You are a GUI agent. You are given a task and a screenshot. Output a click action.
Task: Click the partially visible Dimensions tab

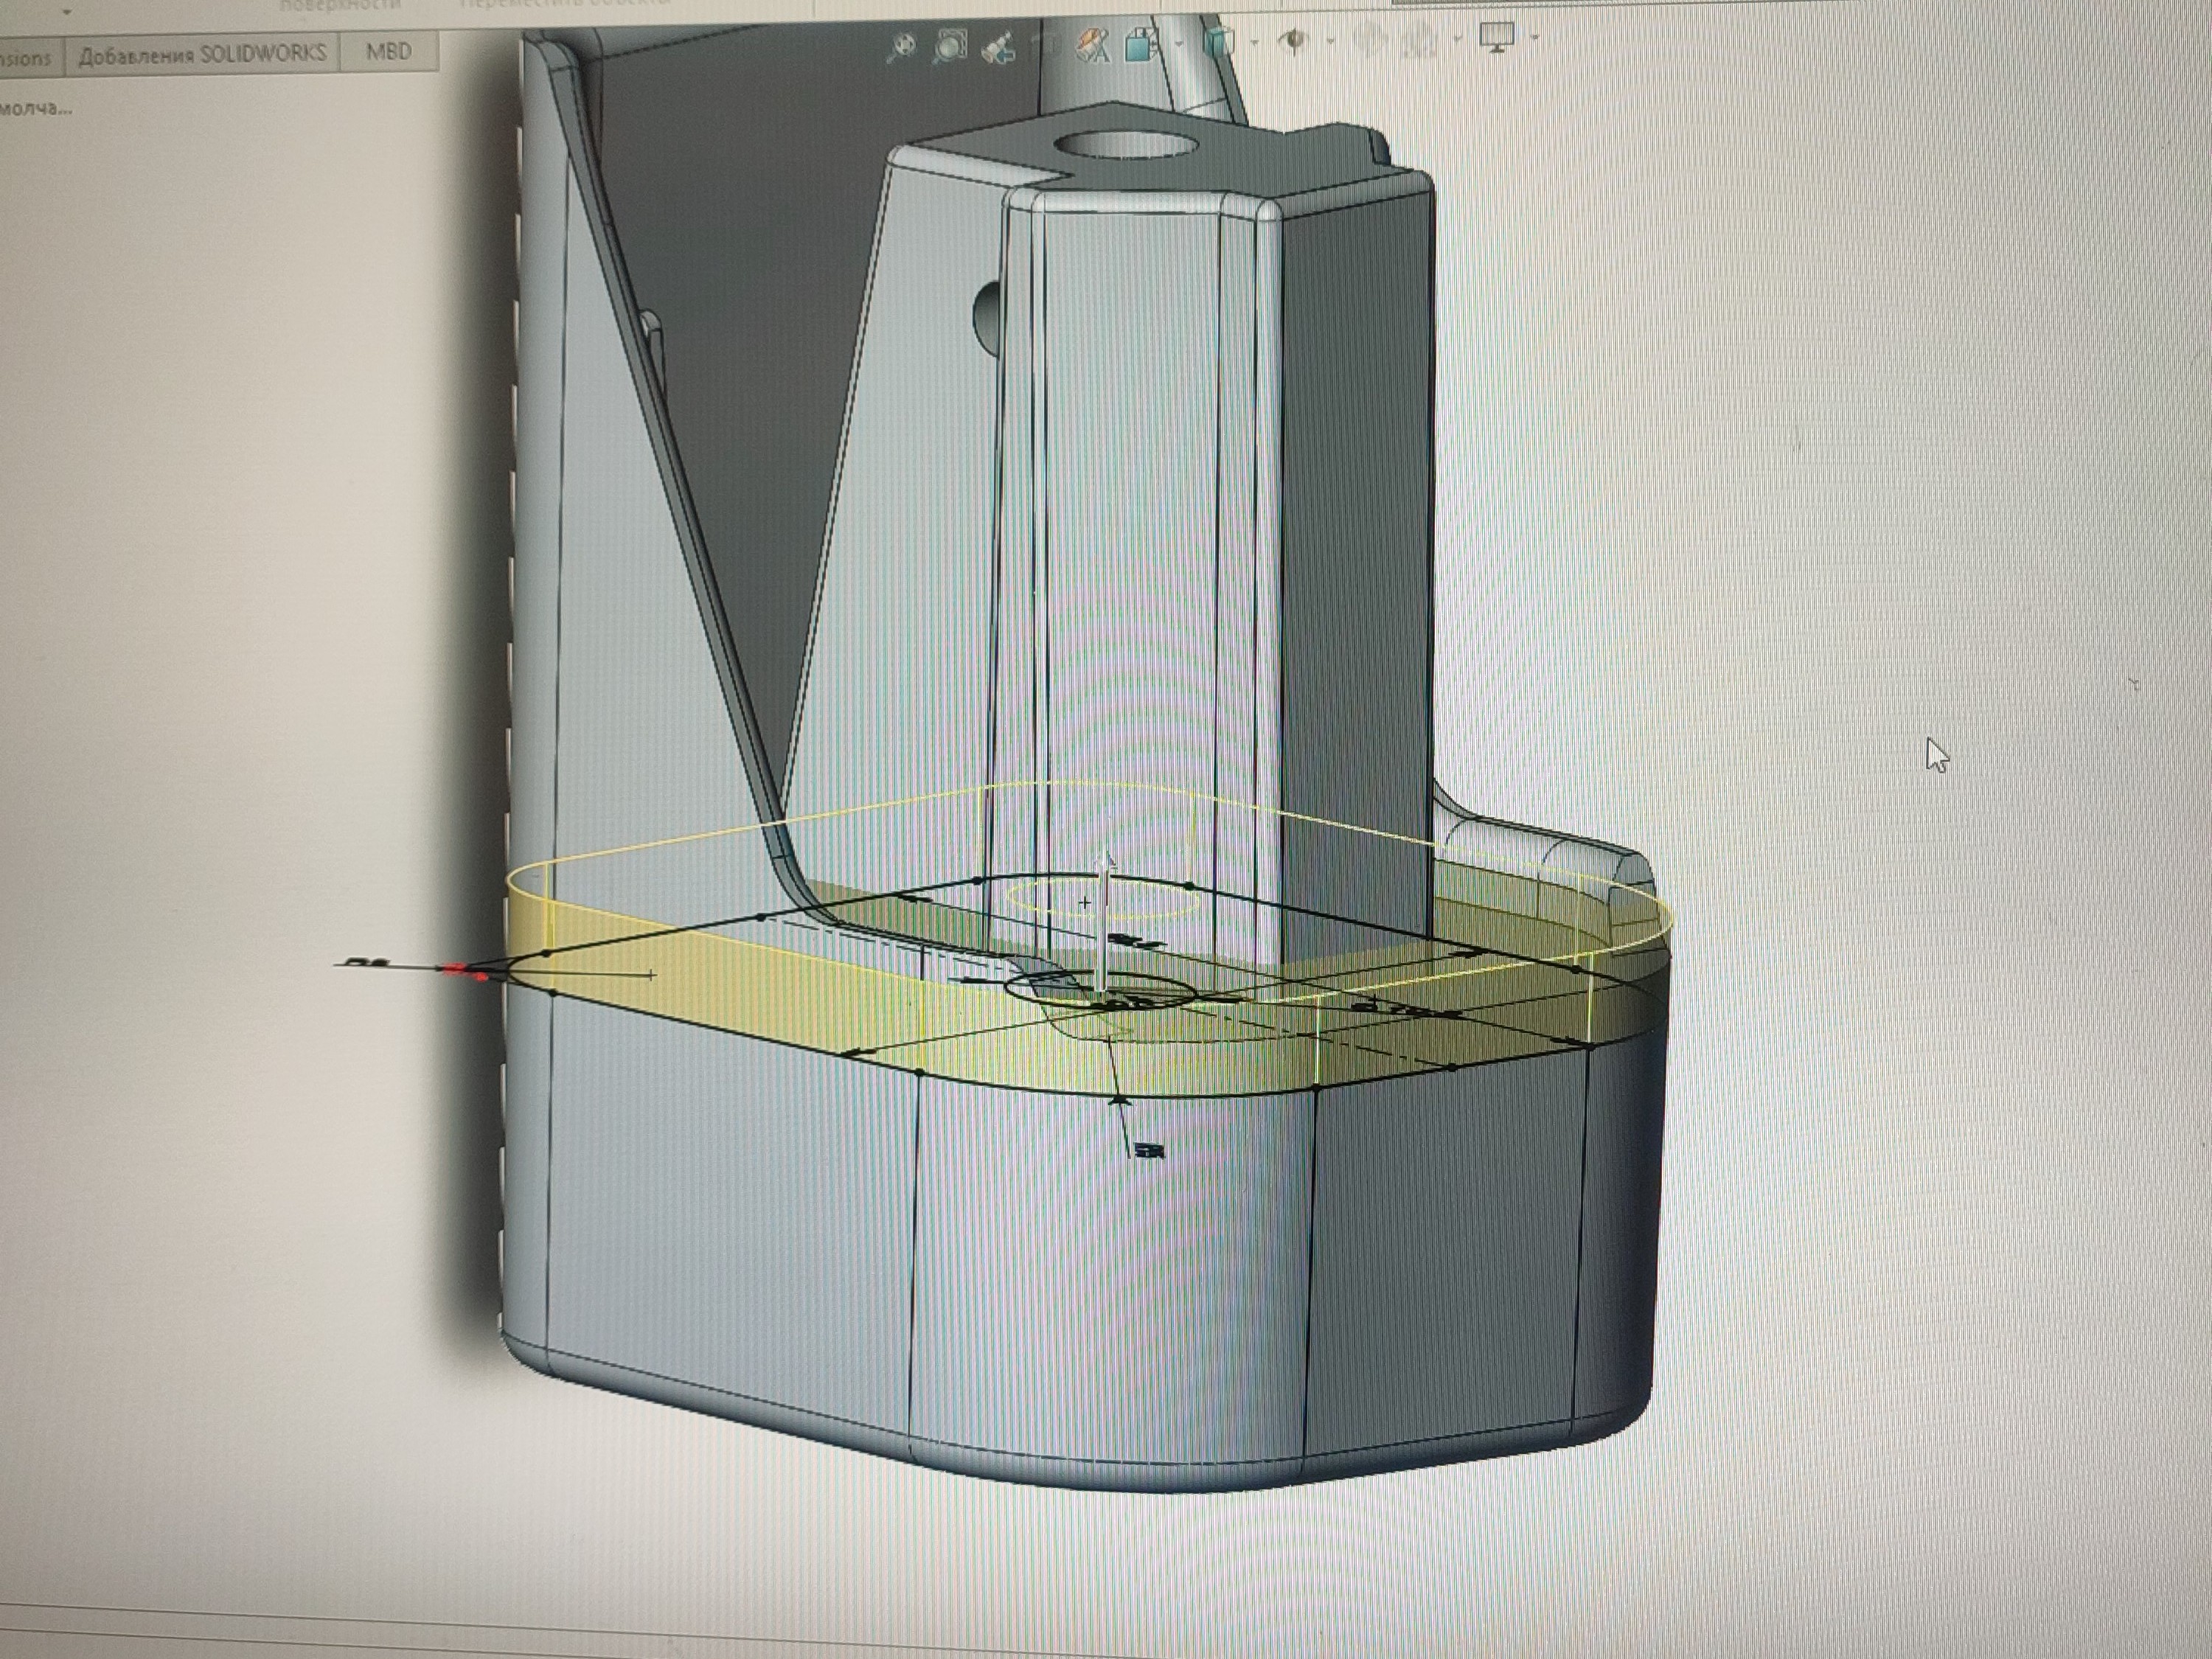coord(26,58)
